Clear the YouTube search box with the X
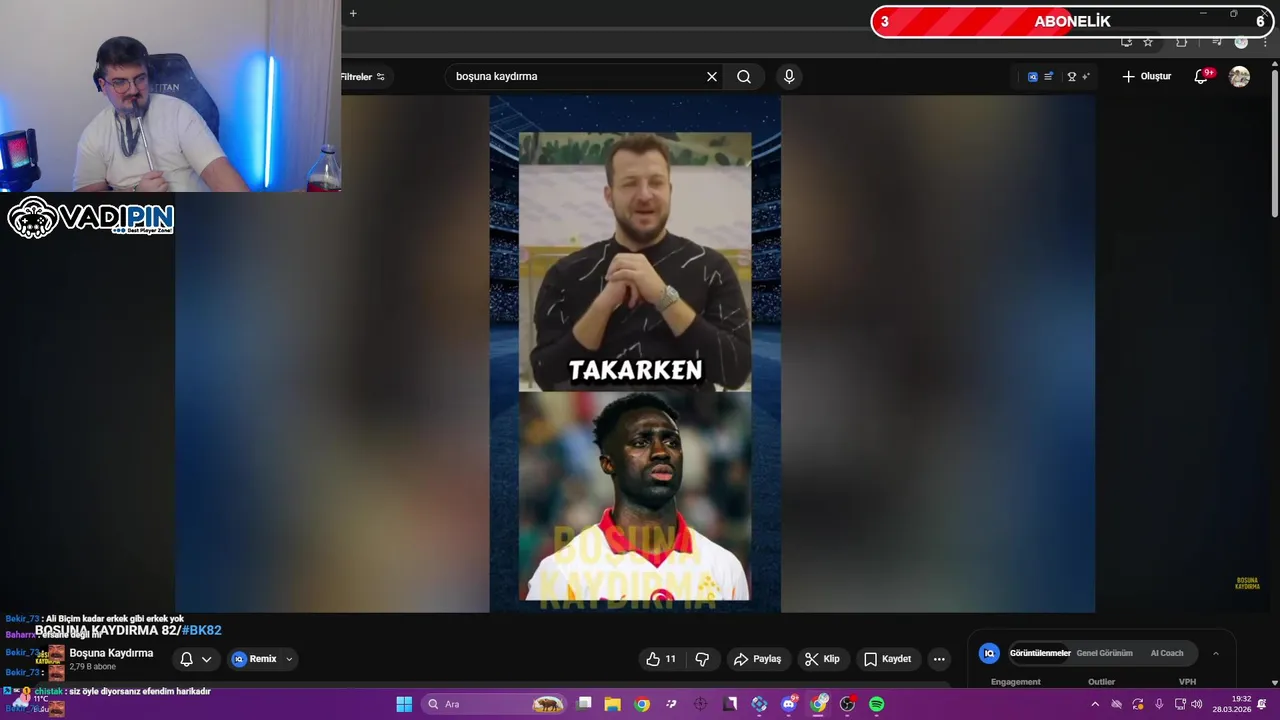The width and height of the screenshot is (1280, 720). pyautogui.click(x=712, y=76)
